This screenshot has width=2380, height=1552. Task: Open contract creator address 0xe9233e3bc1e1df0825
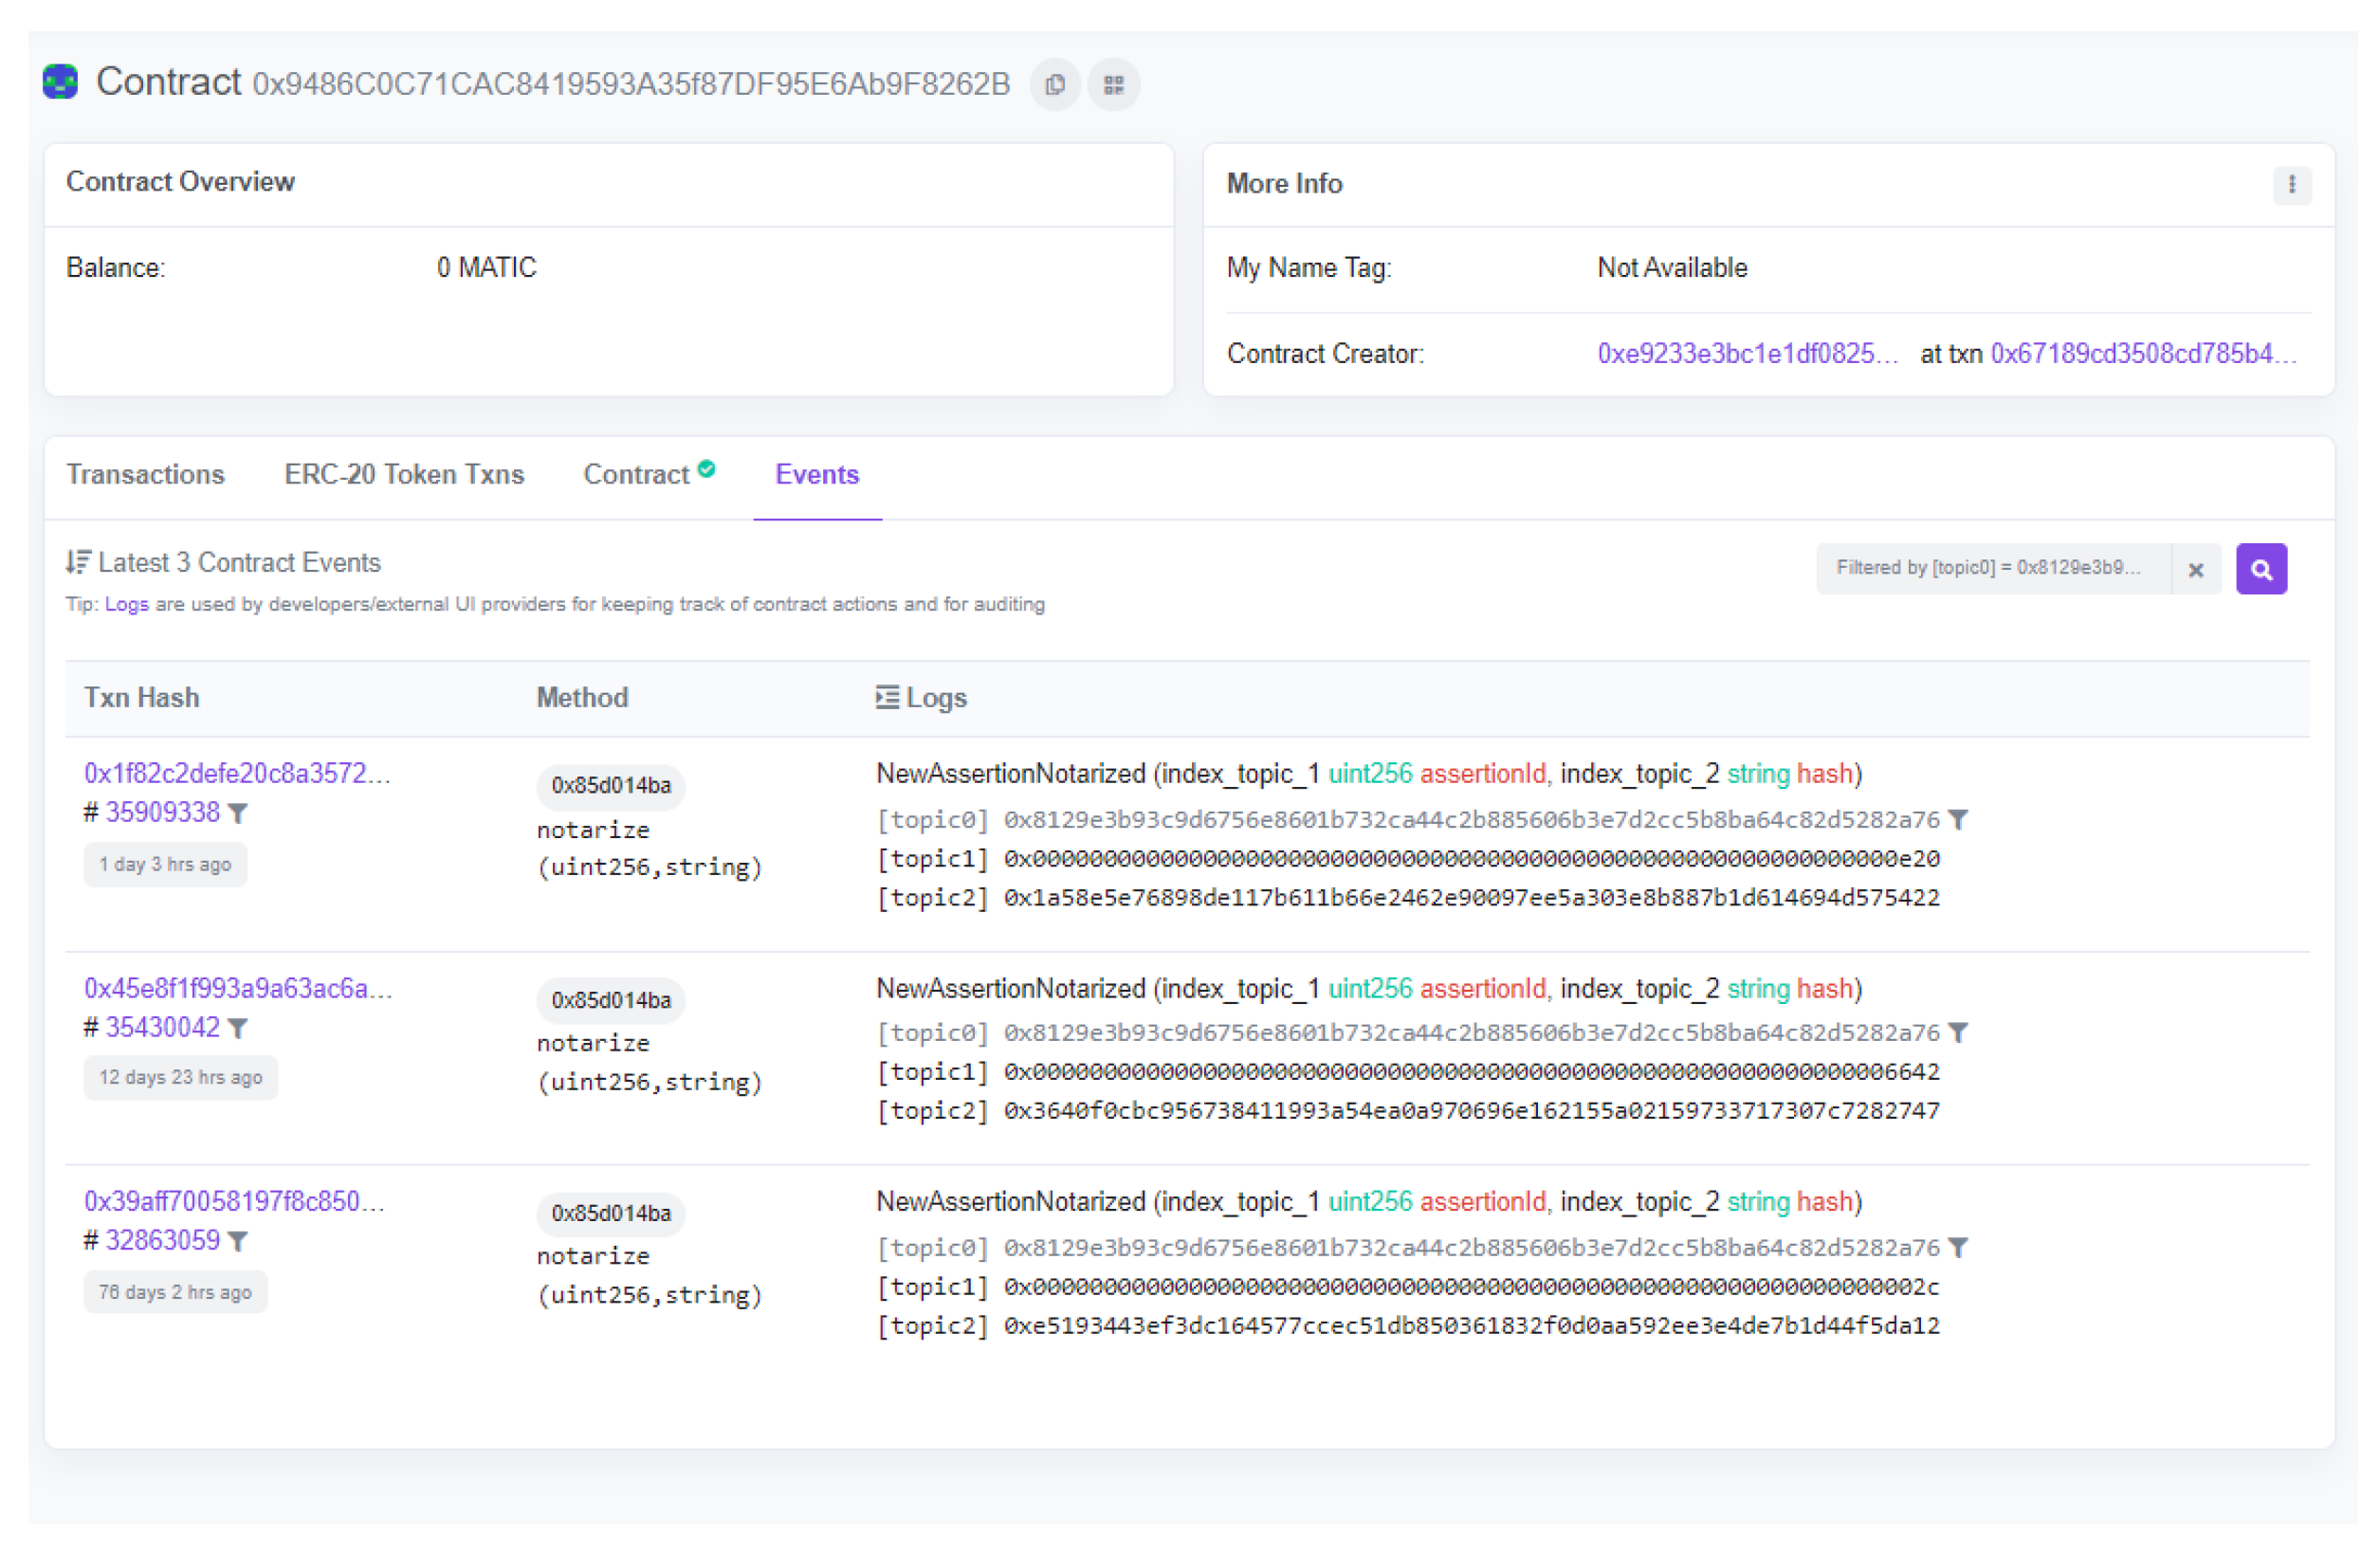click(1746, 354)
